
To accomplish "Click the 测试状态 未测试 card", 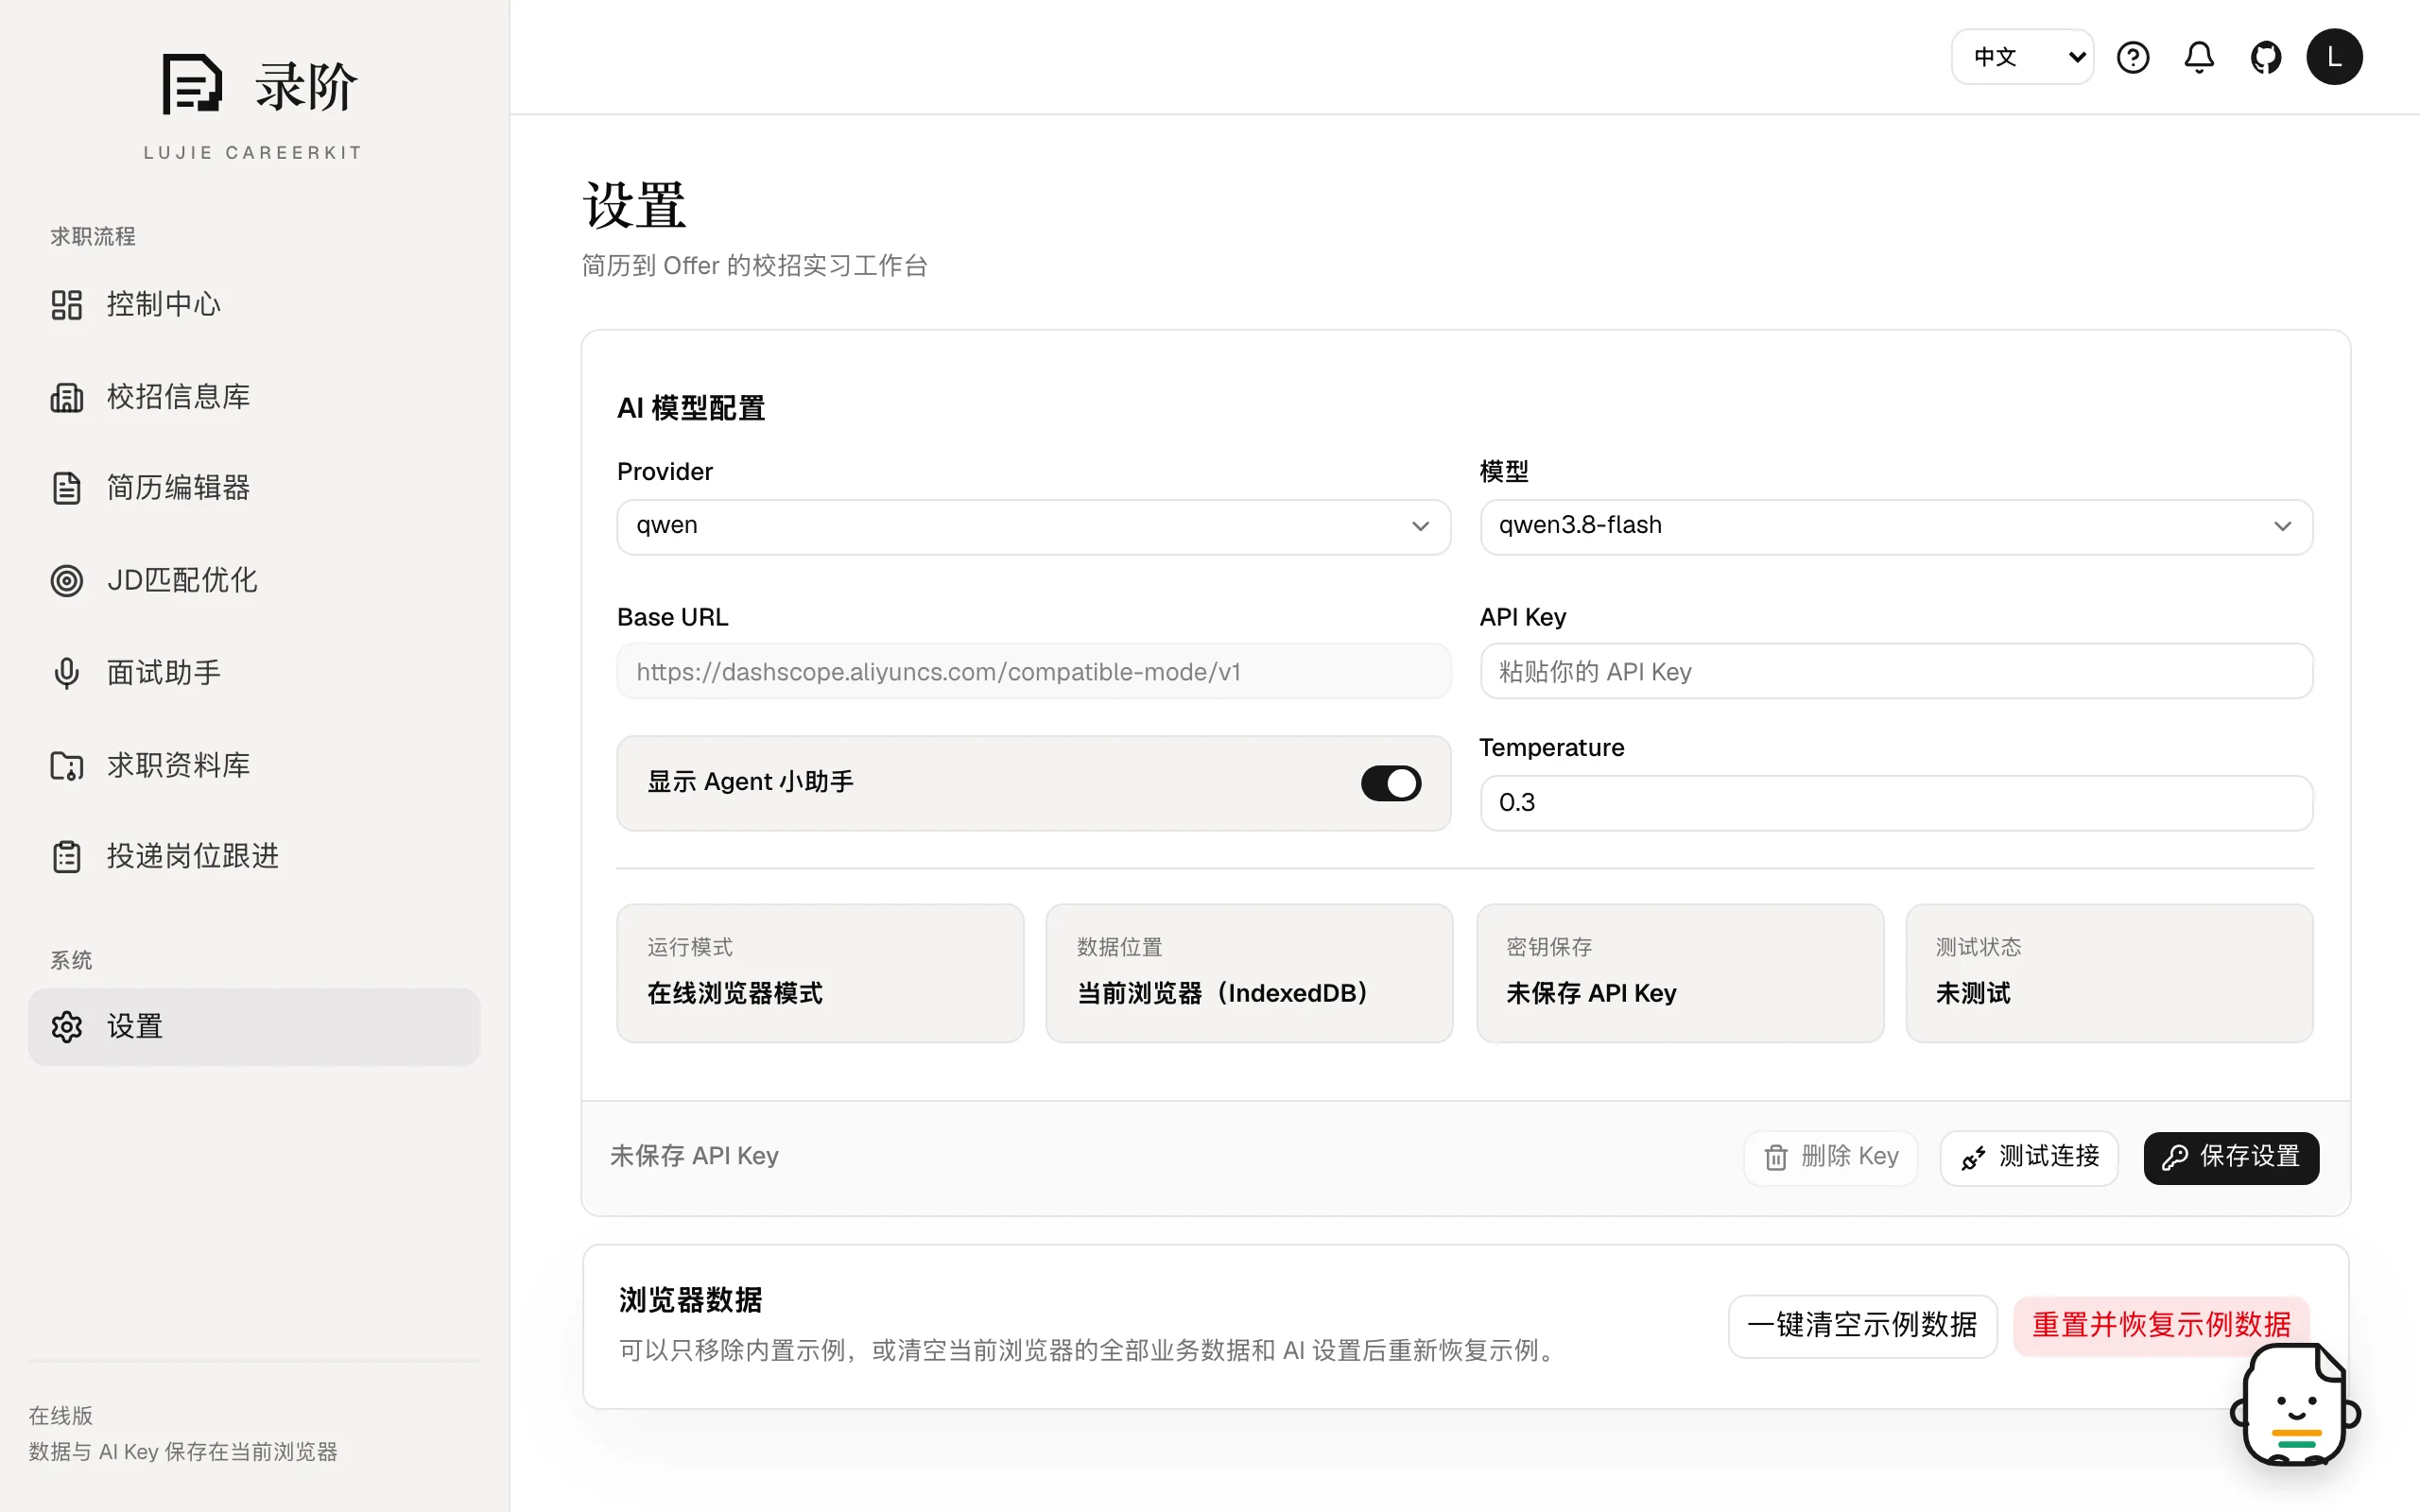I will click(x=2109, y=973).
